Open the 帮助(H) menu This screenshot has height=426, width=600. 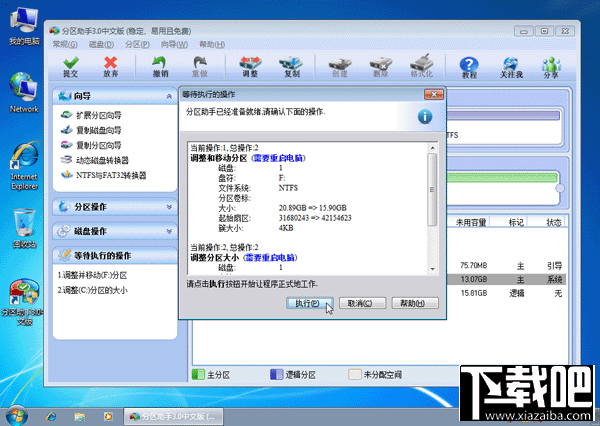(x=212, y=44)
